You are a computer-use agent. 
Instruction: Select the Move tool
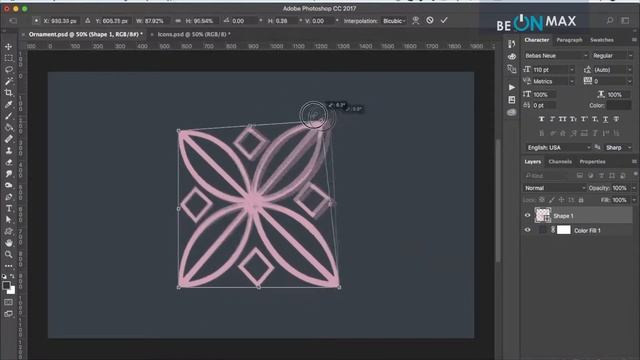click(9, 47)
